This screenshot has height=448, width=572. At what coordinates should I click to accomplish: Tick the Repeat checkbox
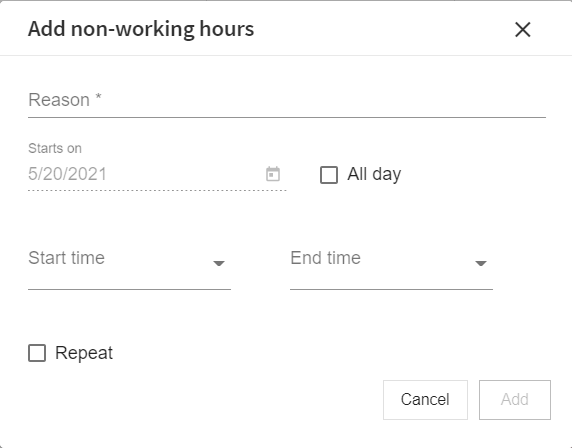click(37, 353)
